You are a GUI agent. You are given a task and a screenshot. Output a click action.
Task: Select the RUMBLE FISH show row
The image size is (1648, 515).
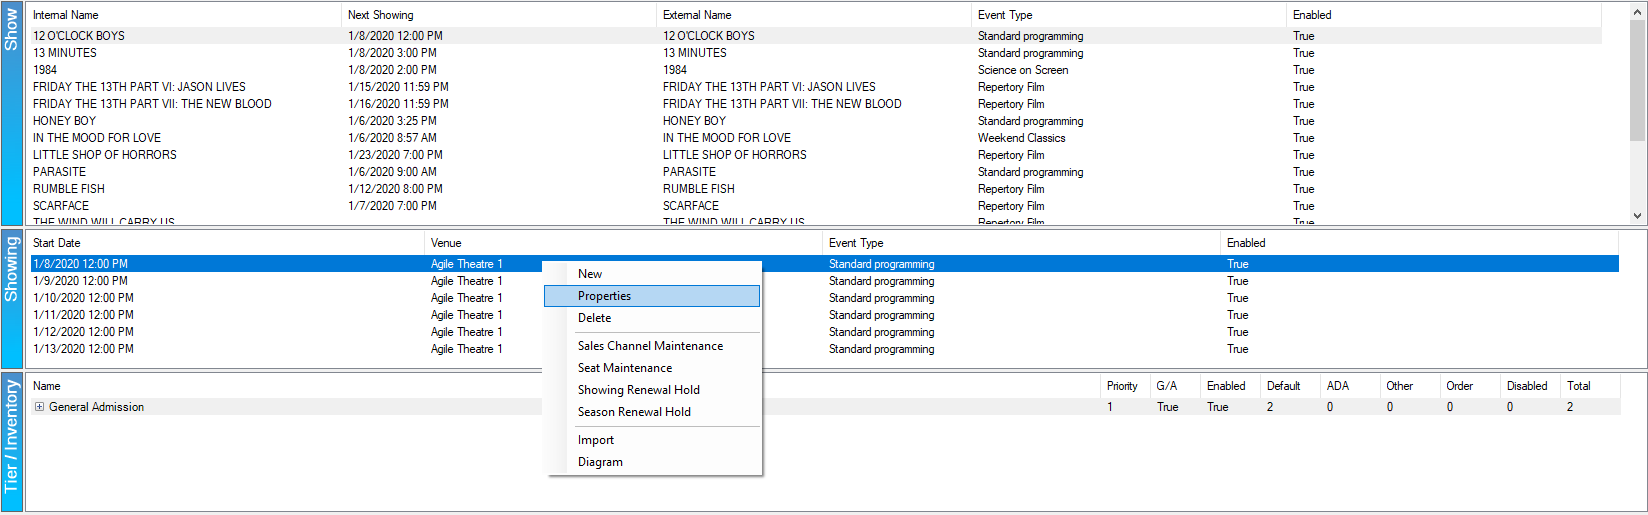(x=815, y=189)
